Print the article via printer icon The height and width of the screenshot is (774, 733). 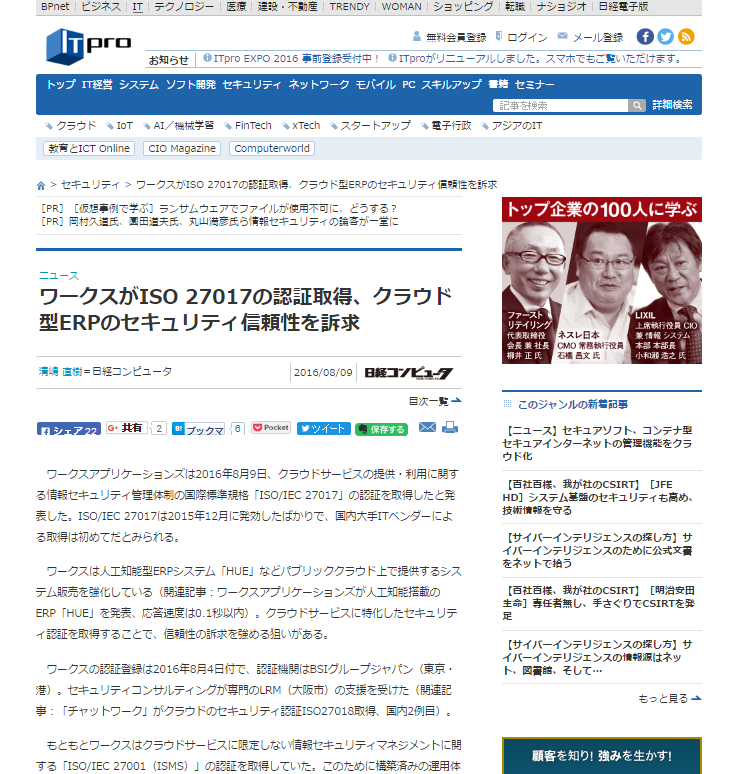click(450, 427)
